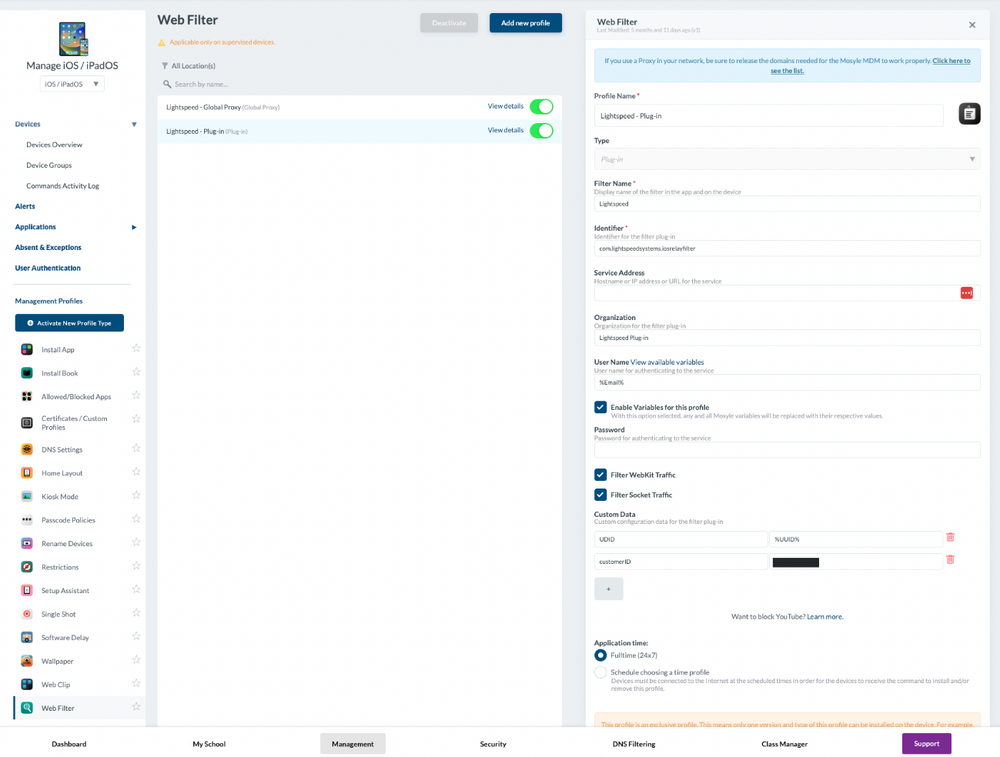The image size is (1000, 757).
Task: Open the Web Filter profile icon
Action: (x=27, y=708)
